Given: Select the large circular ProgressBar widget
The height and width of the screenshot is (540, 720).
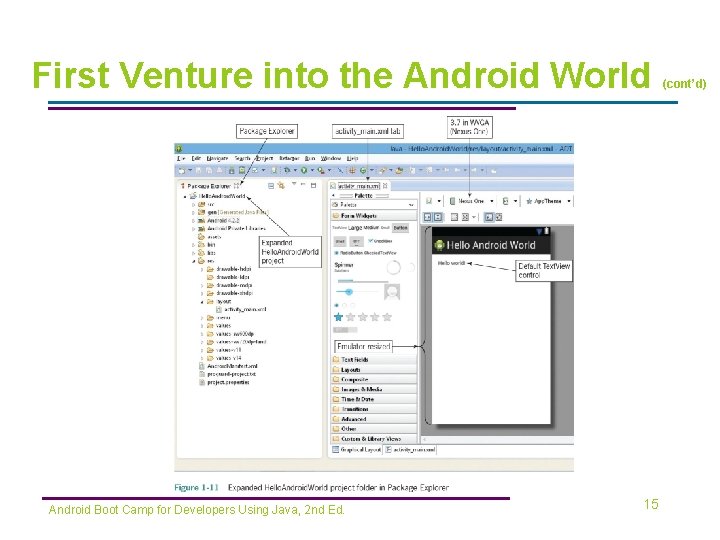Looking at the screenshot, I should pos(394,267).
